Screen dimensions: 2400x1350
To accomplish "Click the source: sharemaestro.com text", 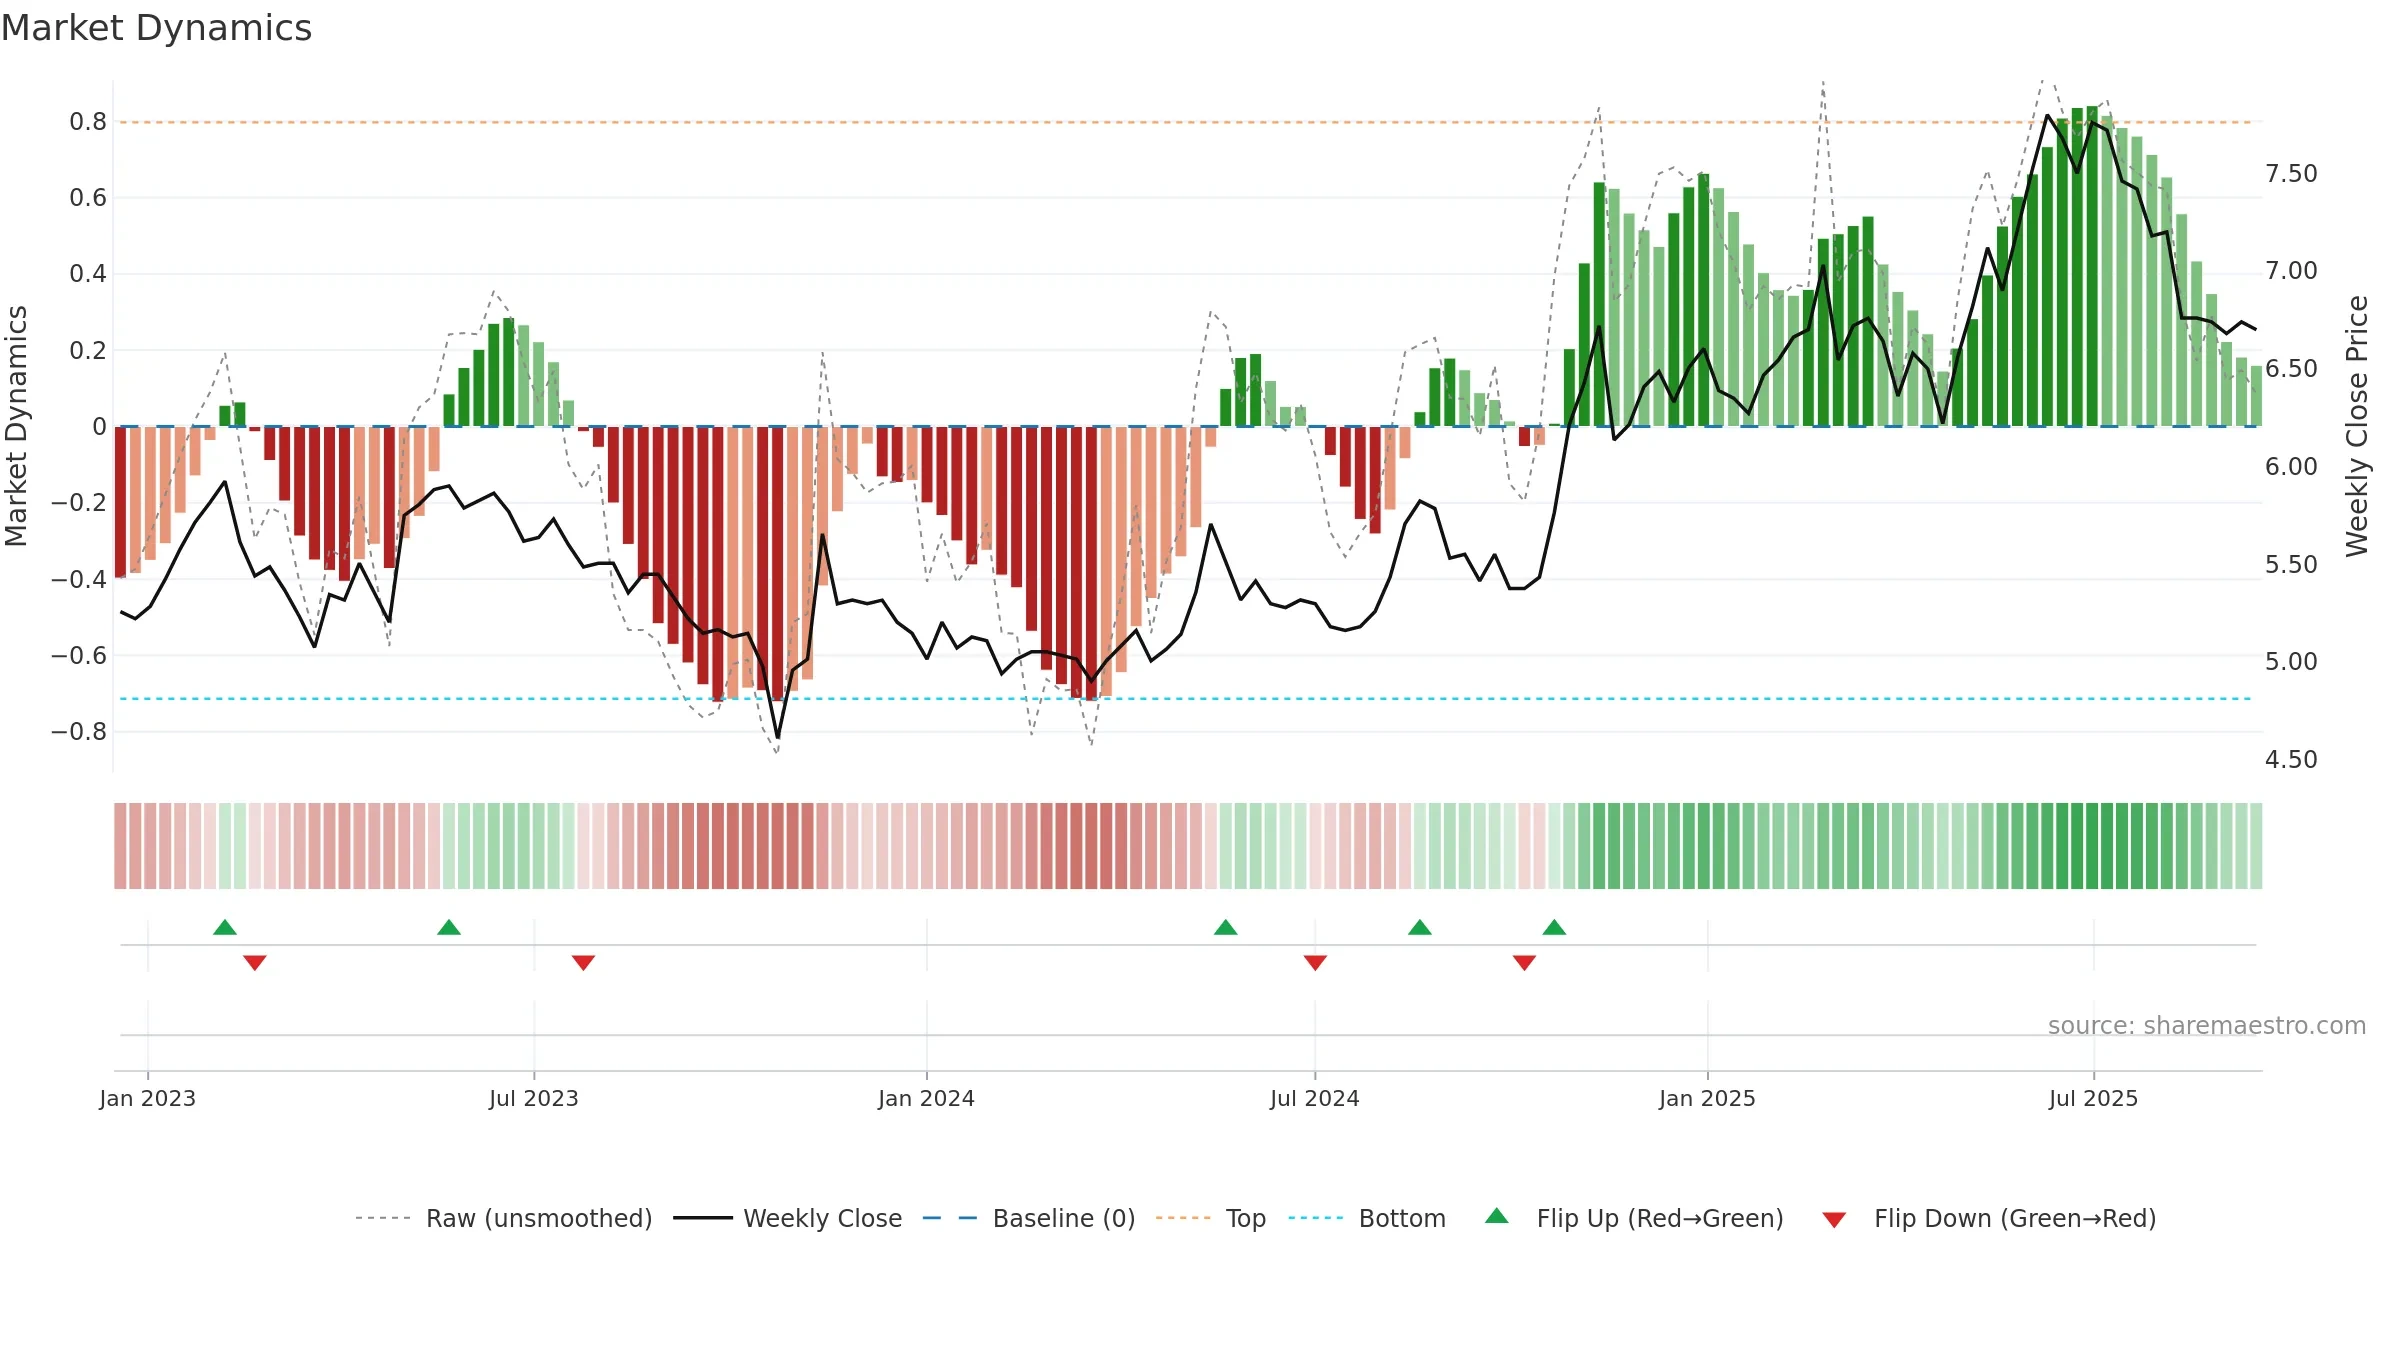I will pyautogui.click(x=2207, y=1026).
